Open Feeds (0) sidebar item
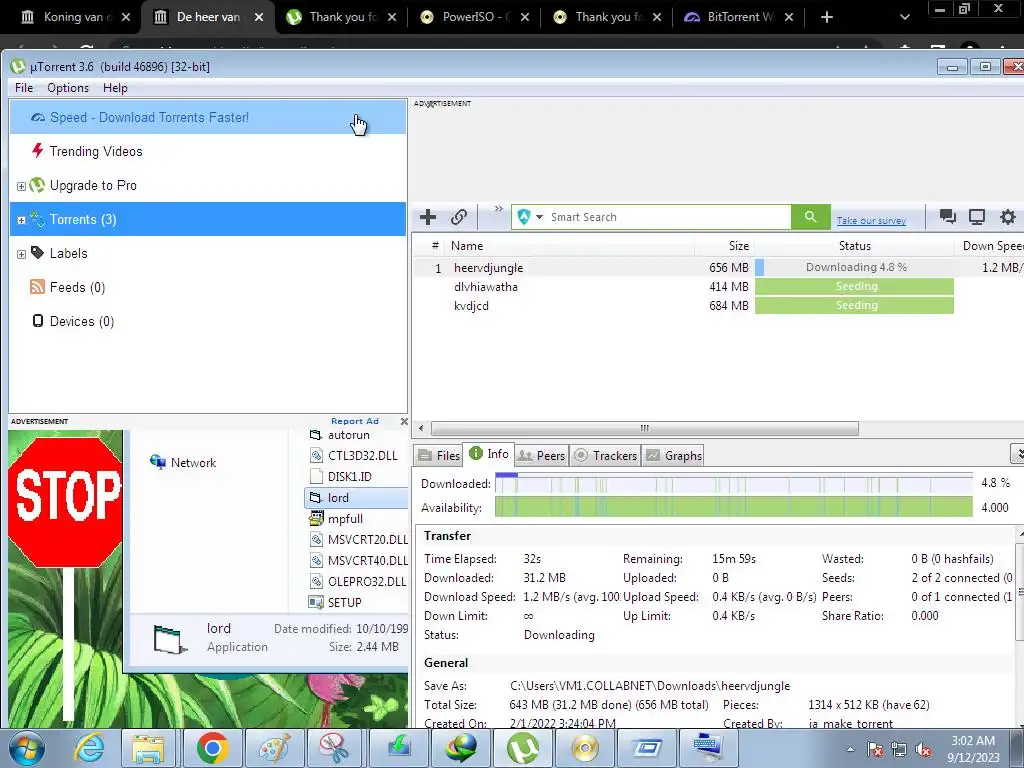This screenshot has height=768, width=1024. click(x=208, y=287)
